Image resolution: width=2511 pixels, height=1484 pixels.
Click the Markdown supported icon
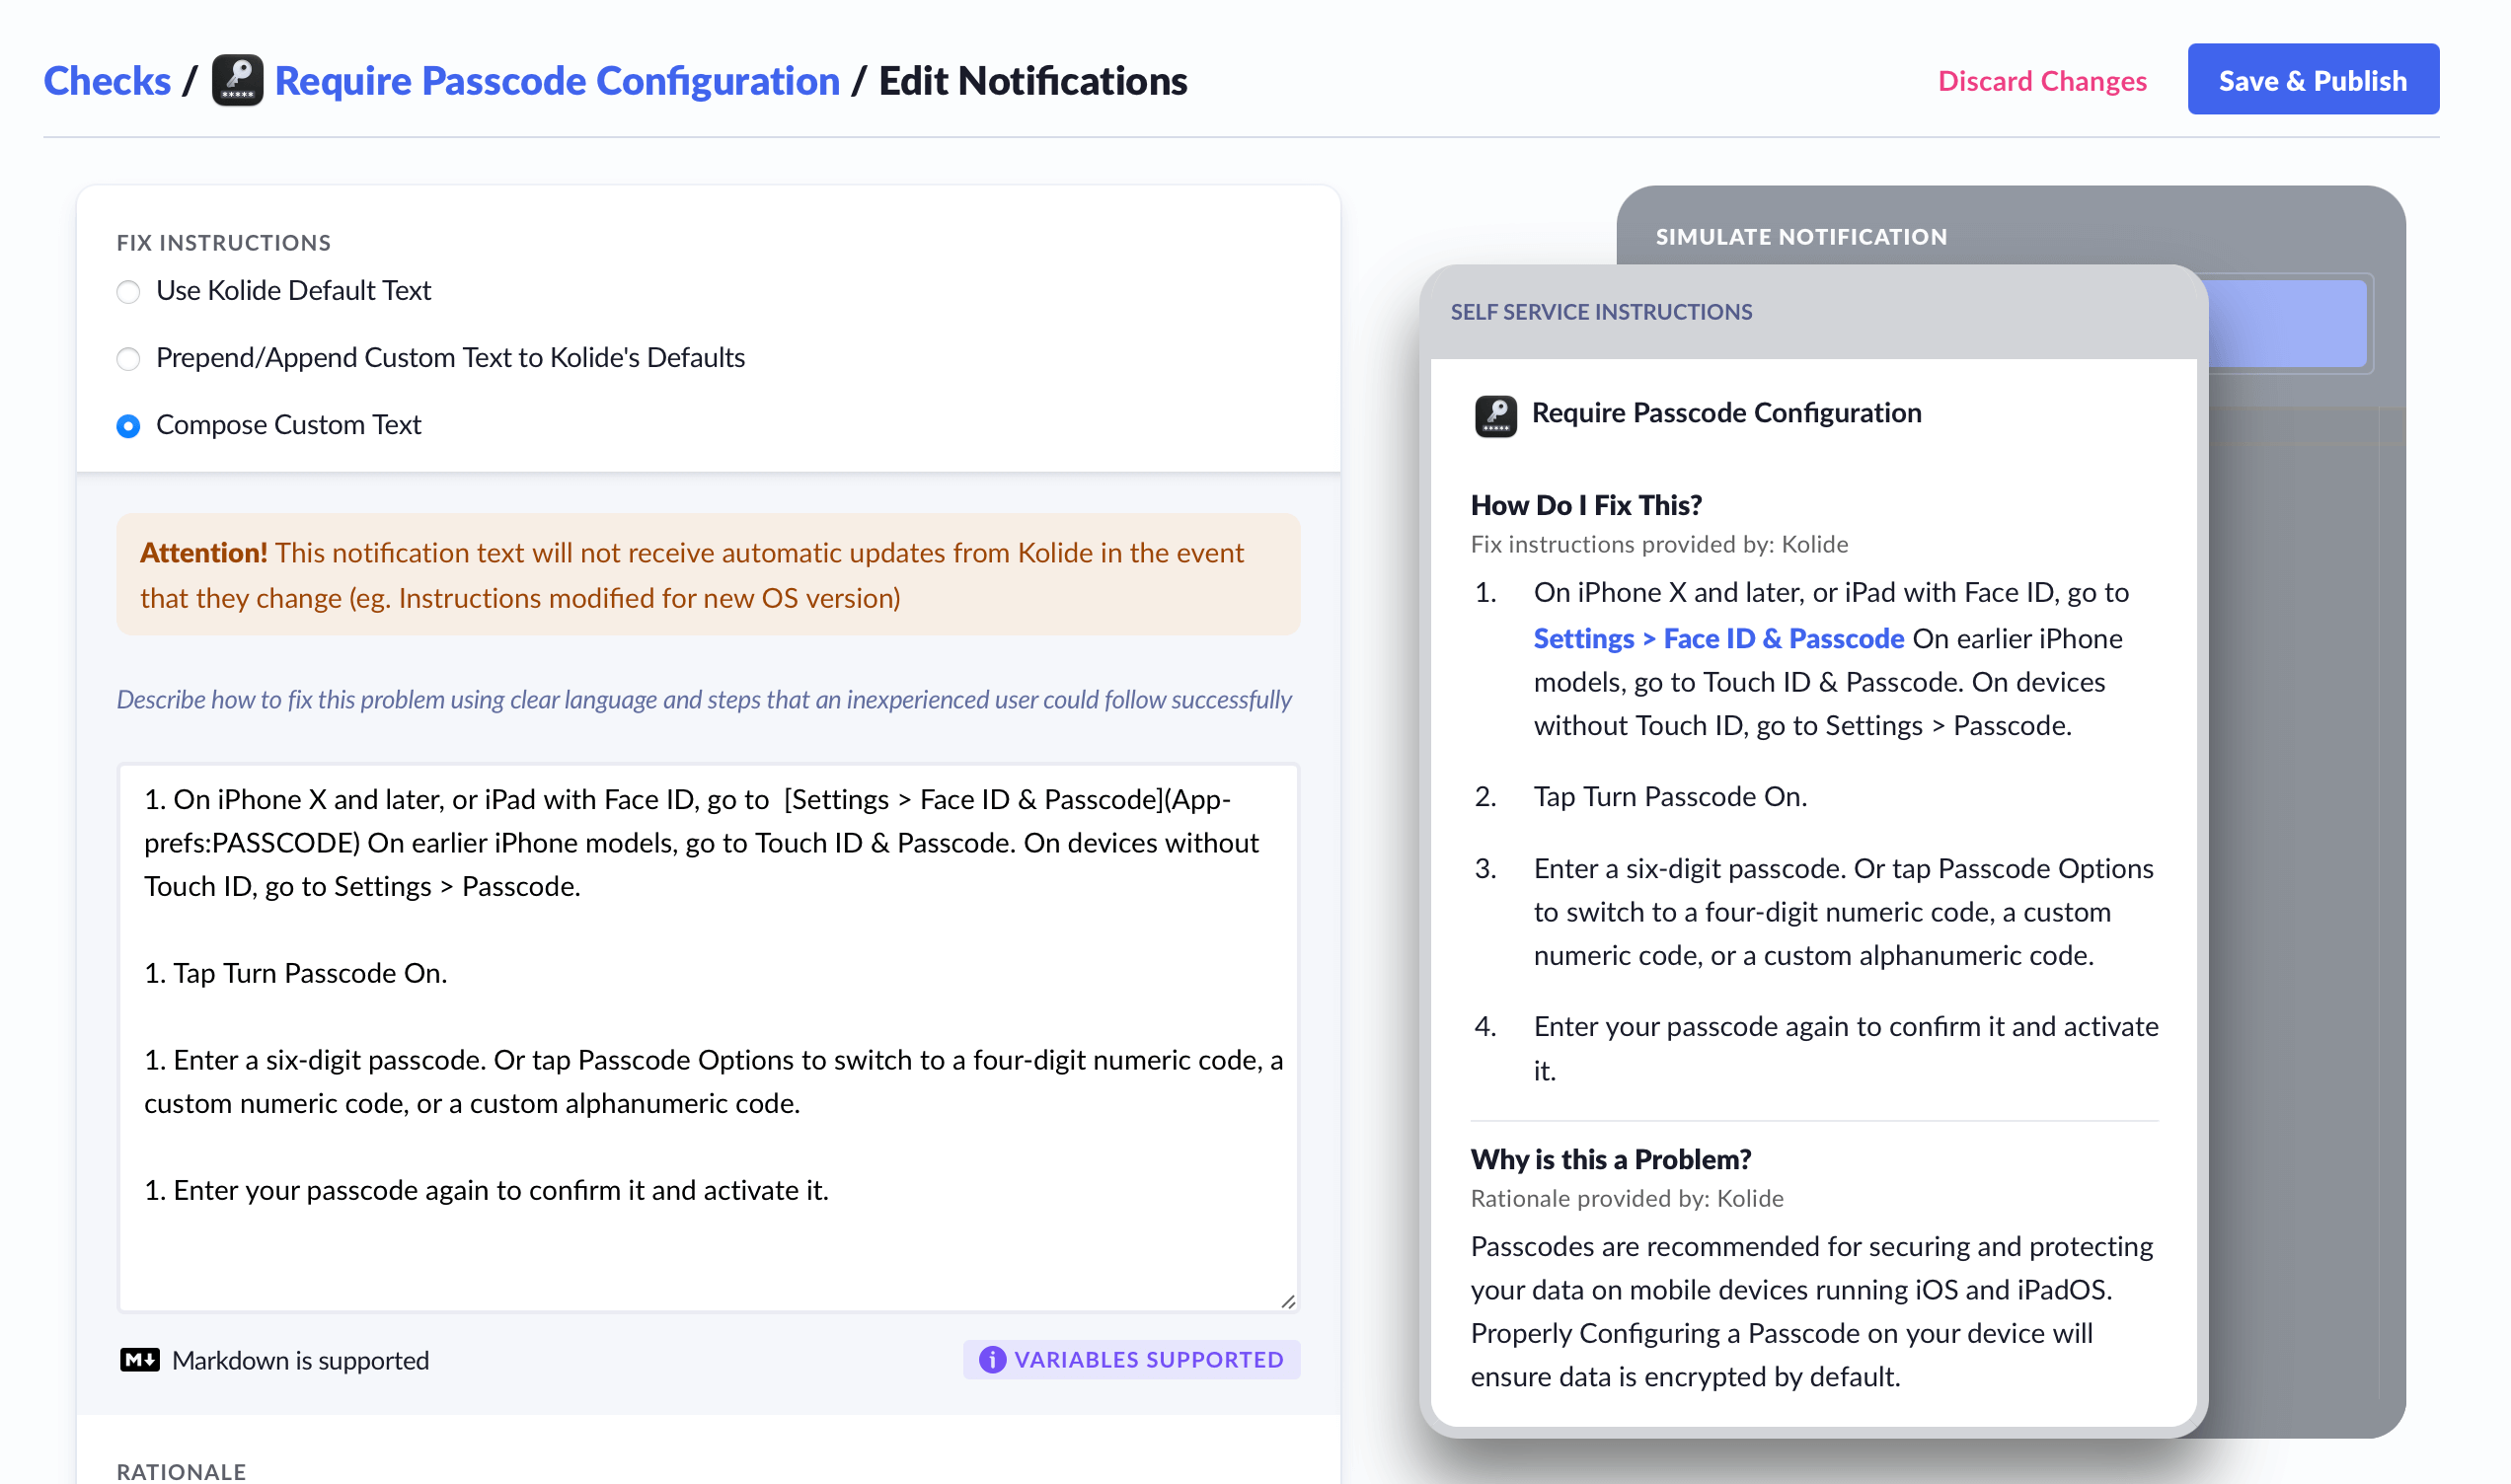pyautogui.click(x=139, y=1359)
